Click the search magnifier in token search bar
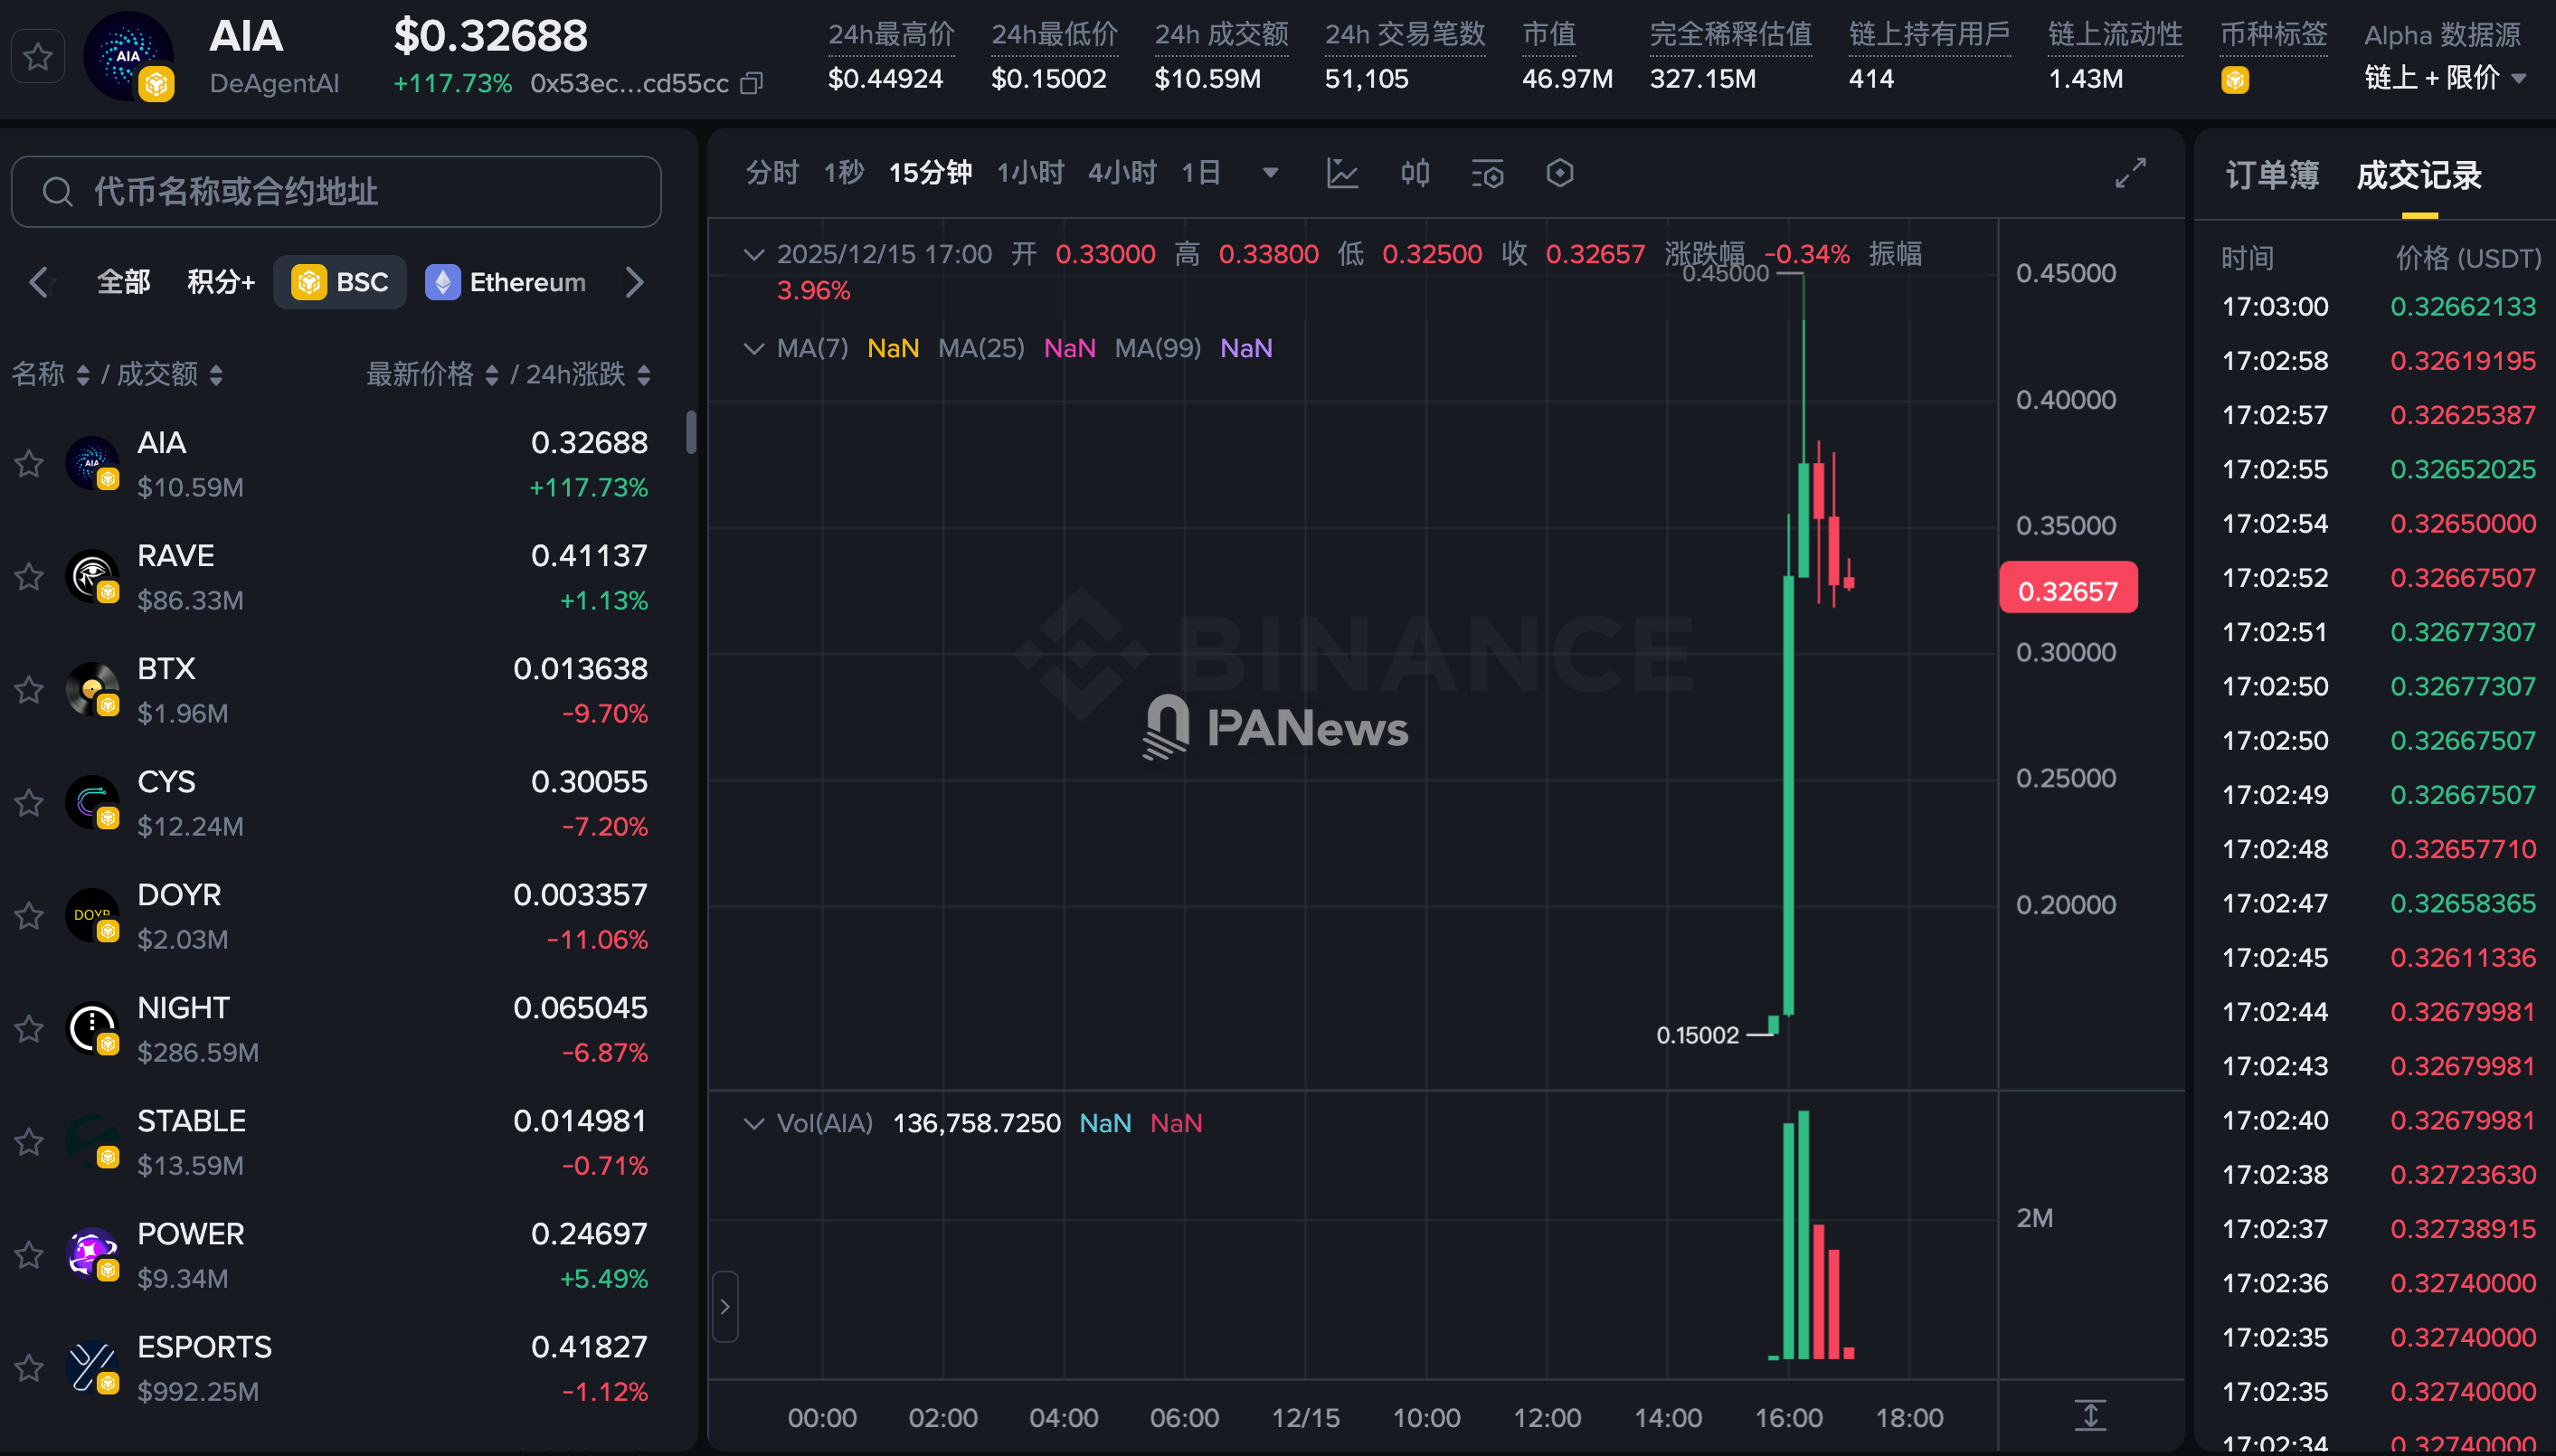Viewport: 2556px width, 1456px height. [x=57, y=191]
